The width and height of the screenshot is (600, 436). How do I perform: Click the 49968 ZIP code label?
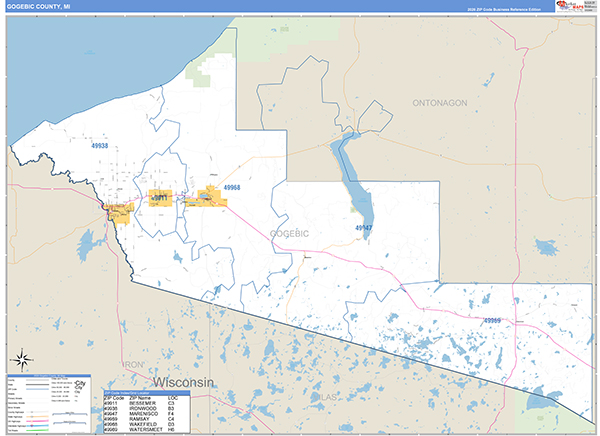(x=232, y=188)
